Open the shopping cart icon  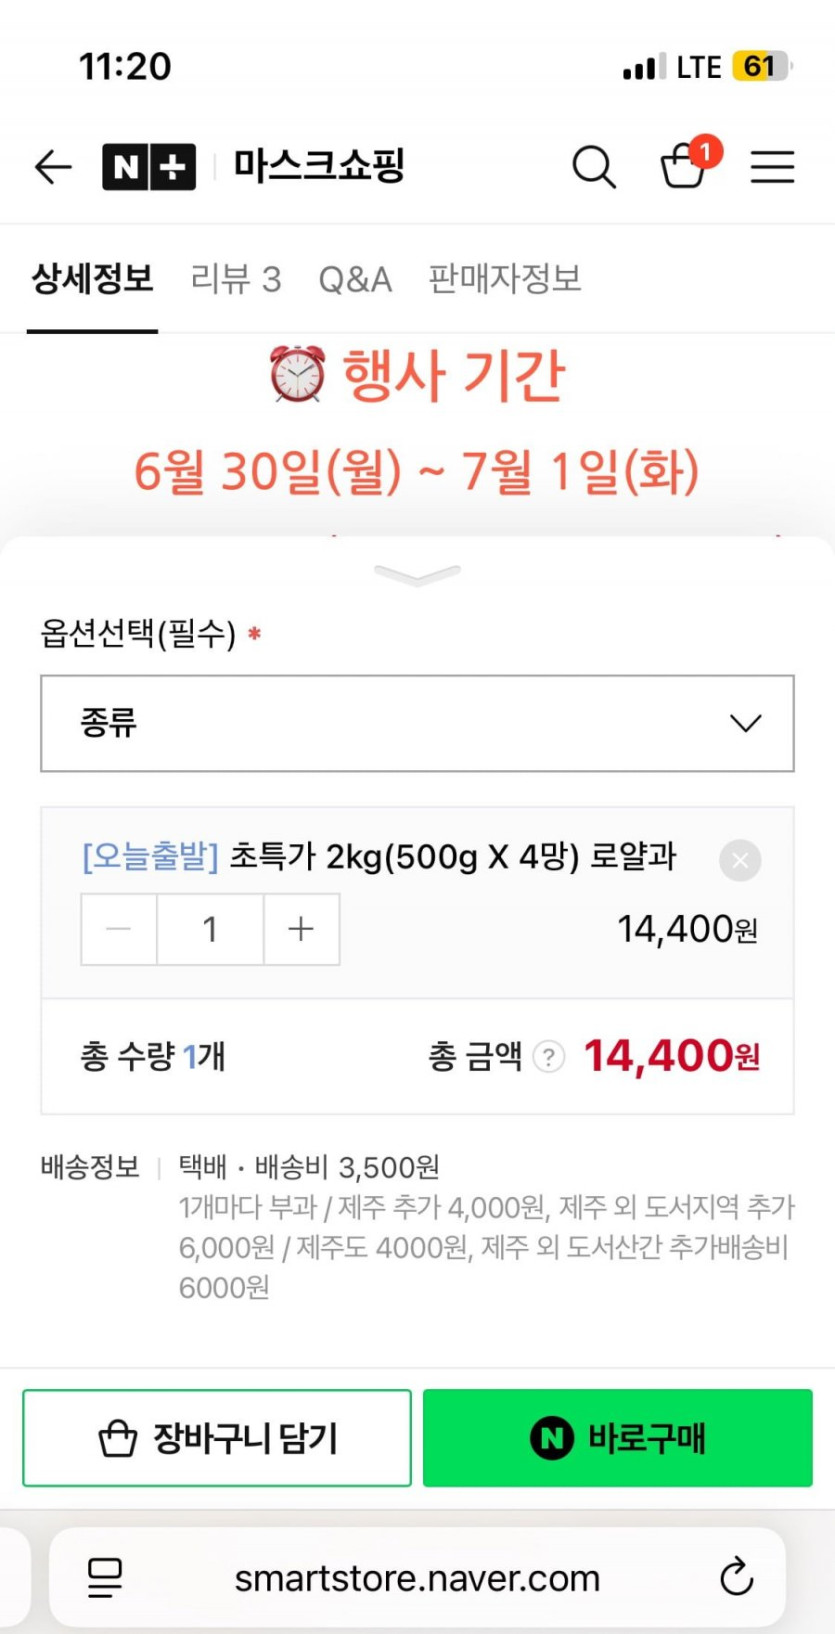click(685, 165)
